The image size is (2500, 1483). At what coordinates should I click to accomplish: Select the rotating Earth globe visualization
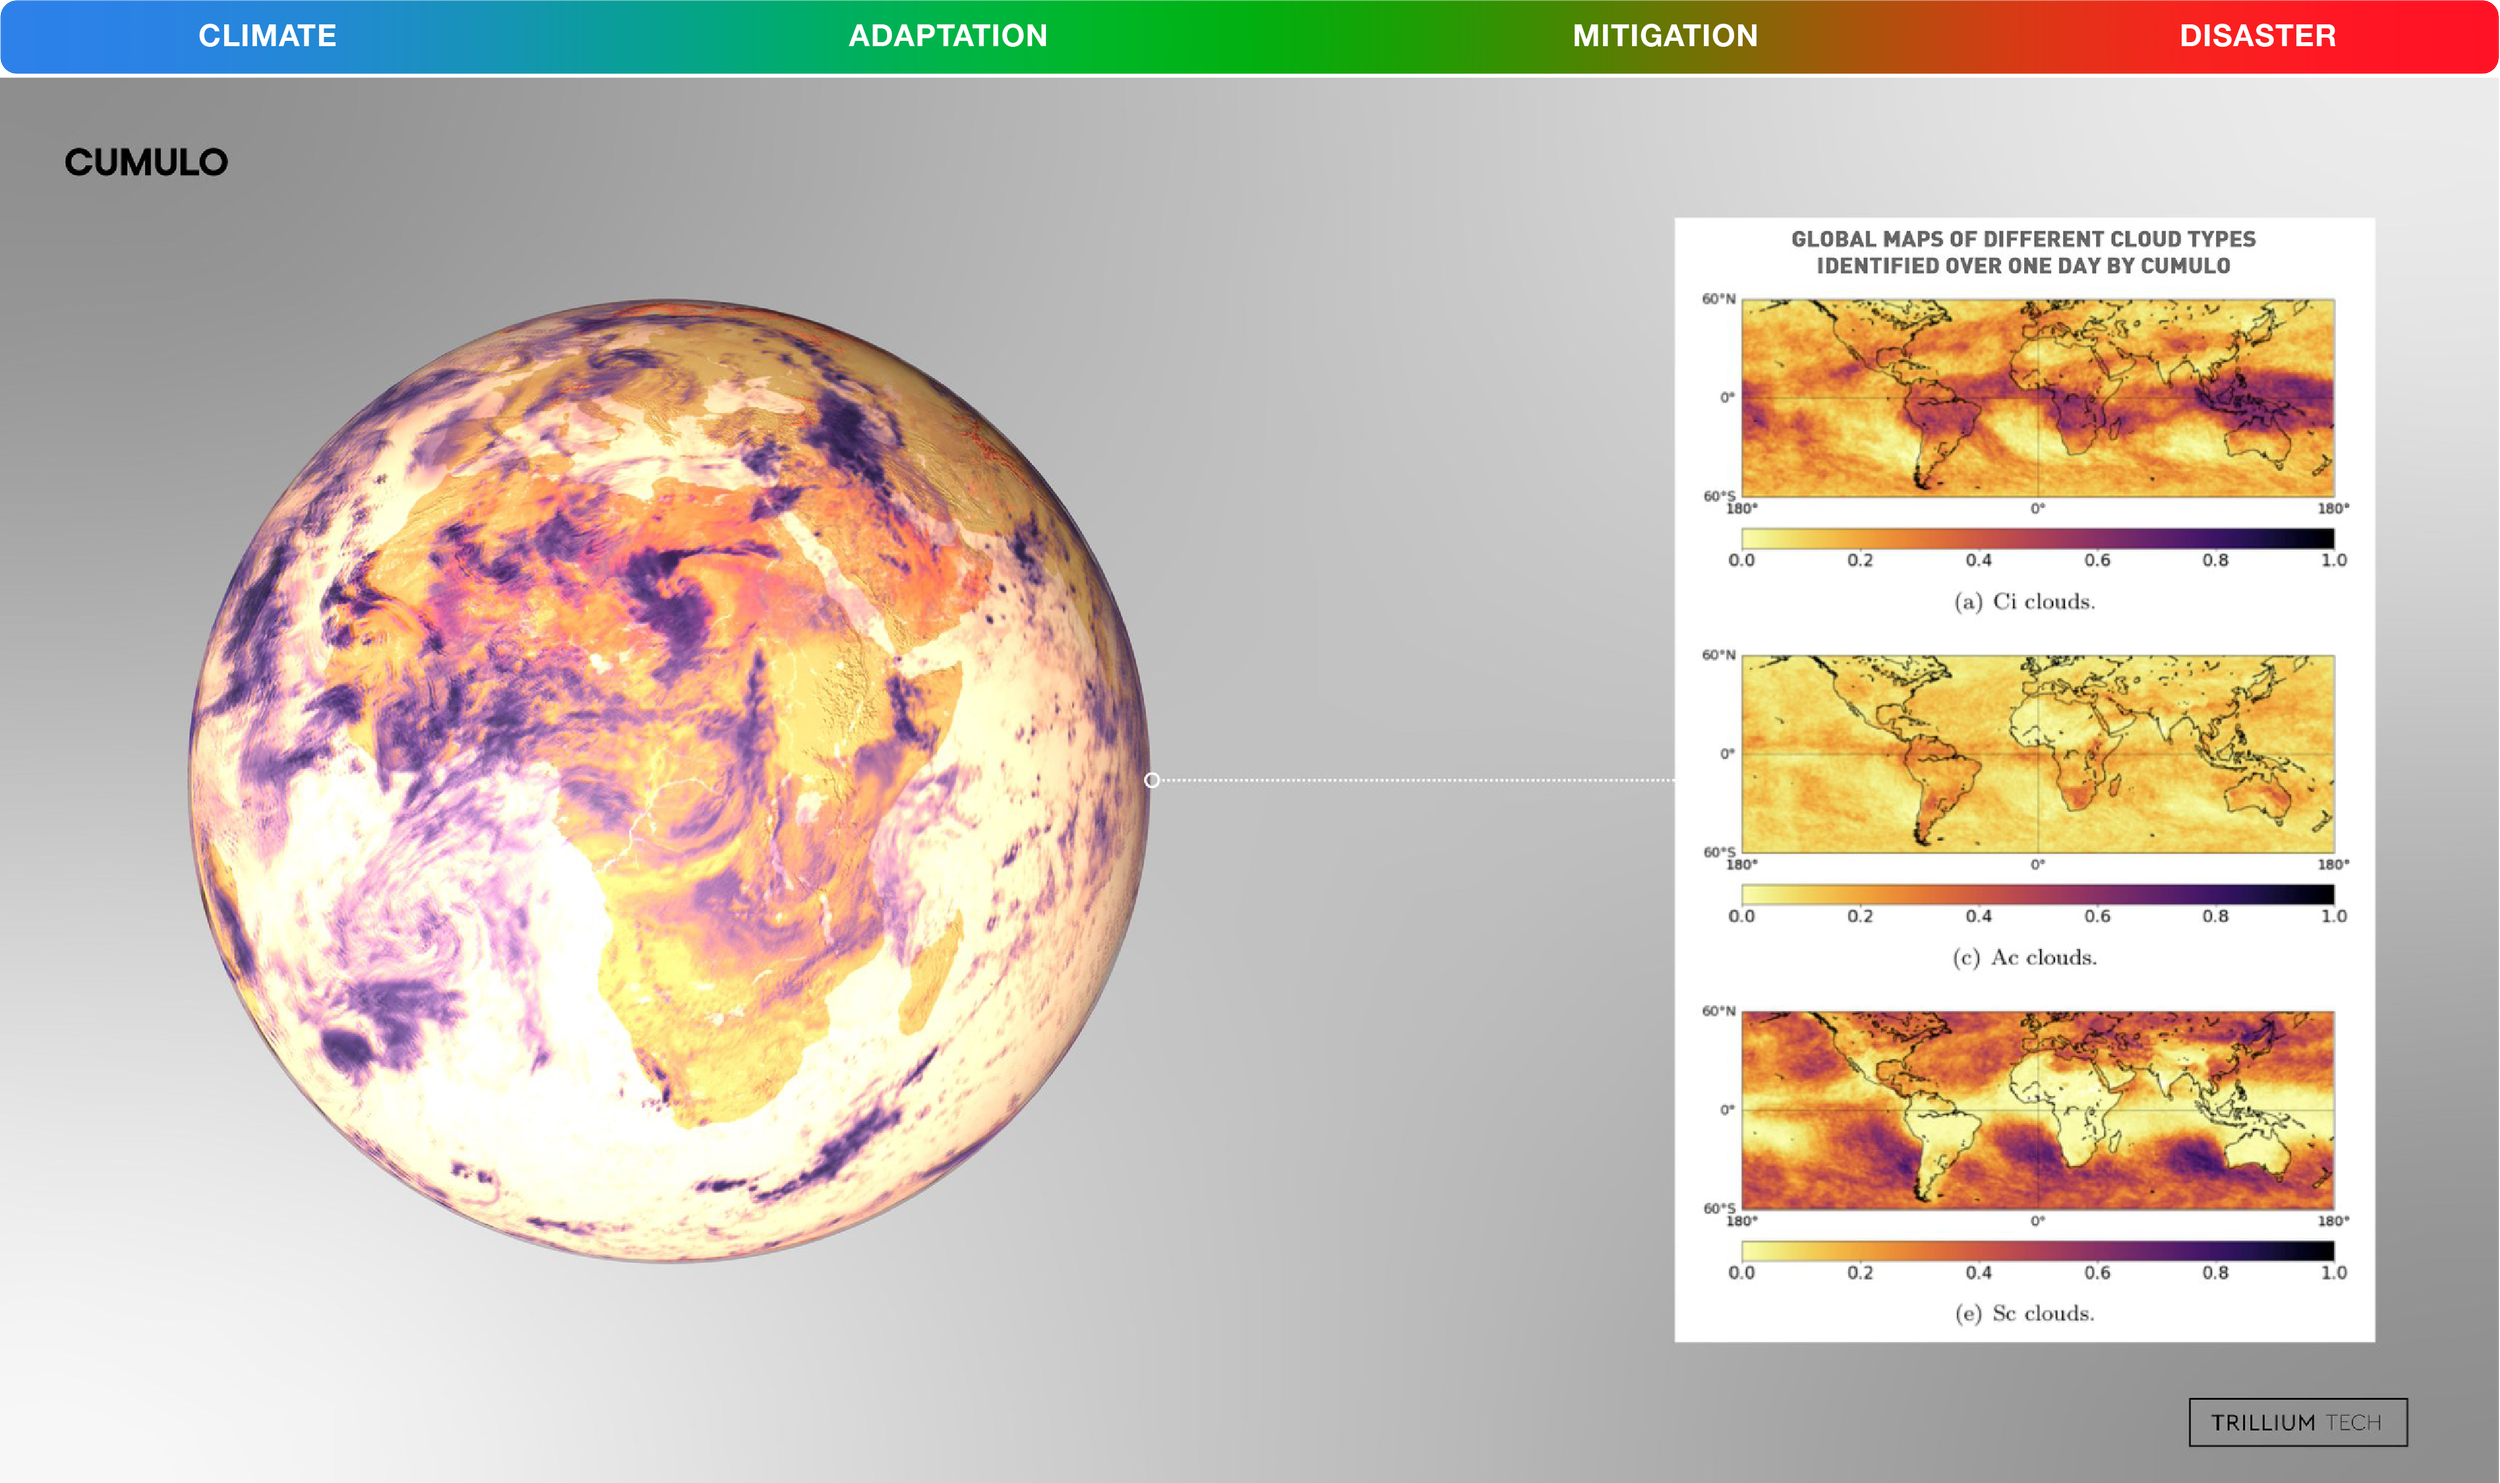(669, 780)
